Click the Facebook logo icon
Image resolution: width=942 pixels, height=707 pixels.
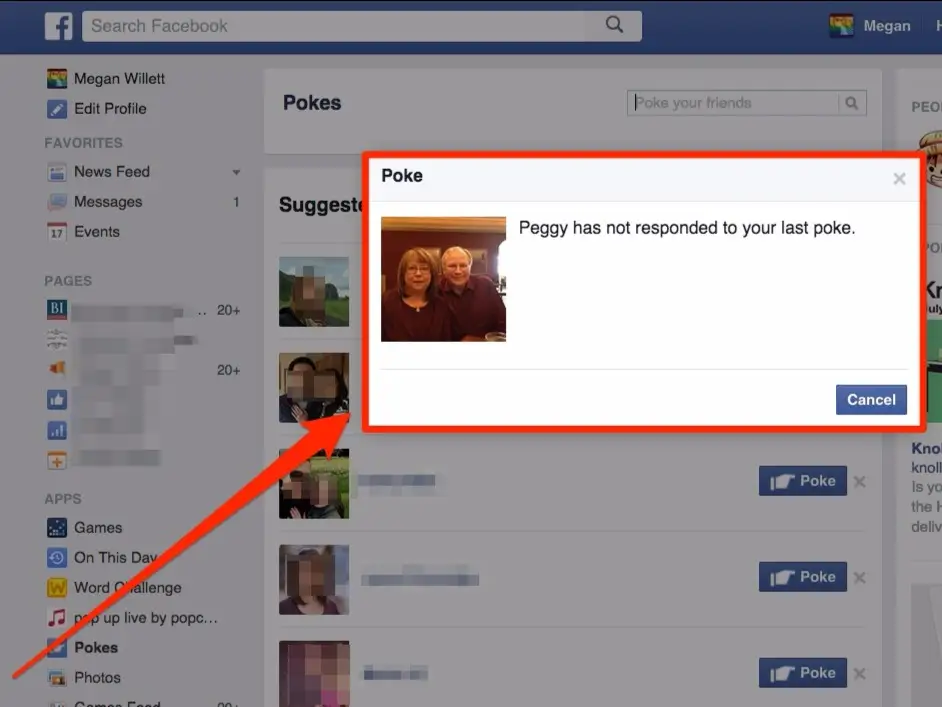click(58, 26)
